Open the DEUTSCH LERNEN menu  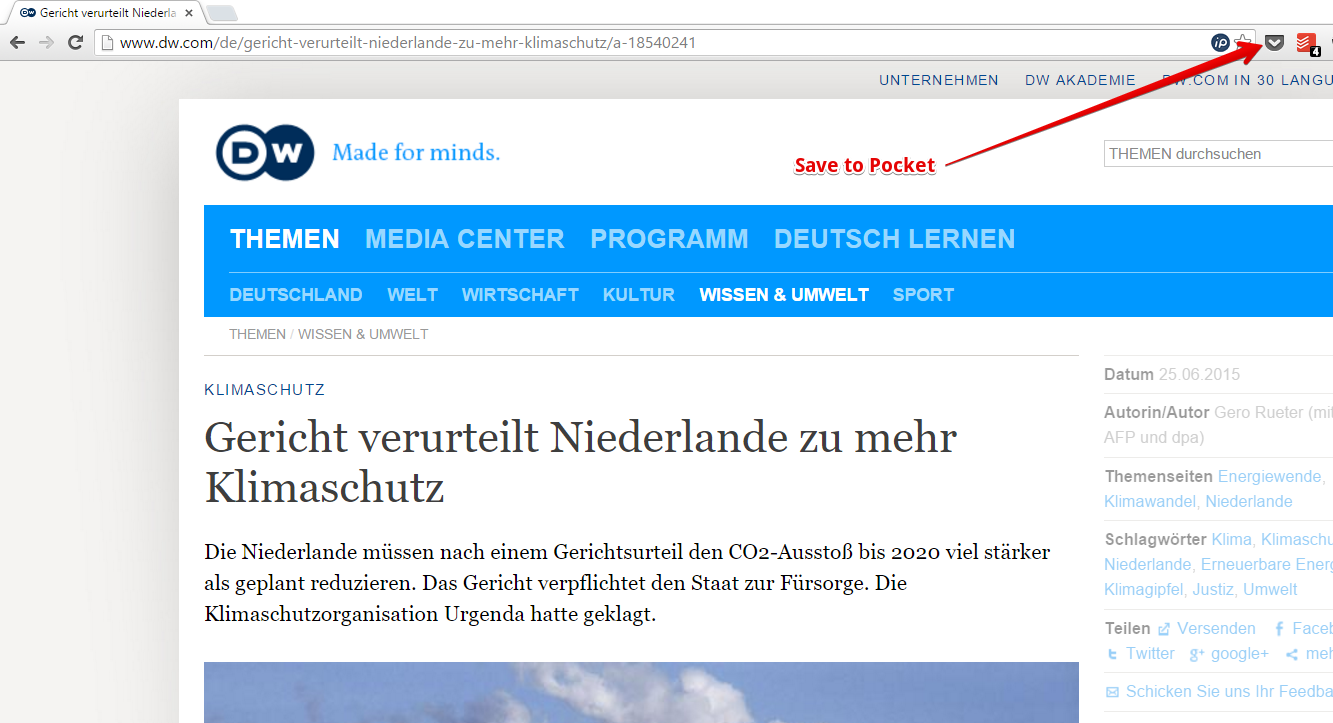pos(894,239)
